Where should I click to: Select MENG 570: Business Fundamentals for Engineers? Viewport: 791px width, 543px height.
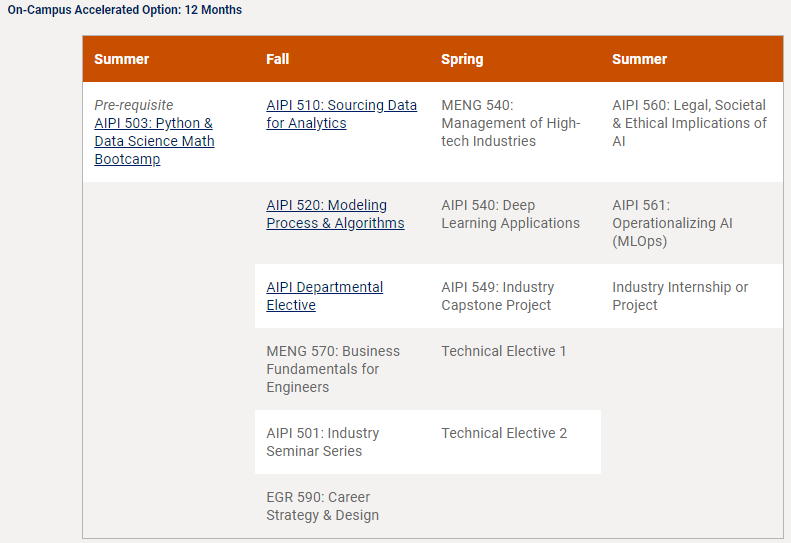click(x=333, y=369)
